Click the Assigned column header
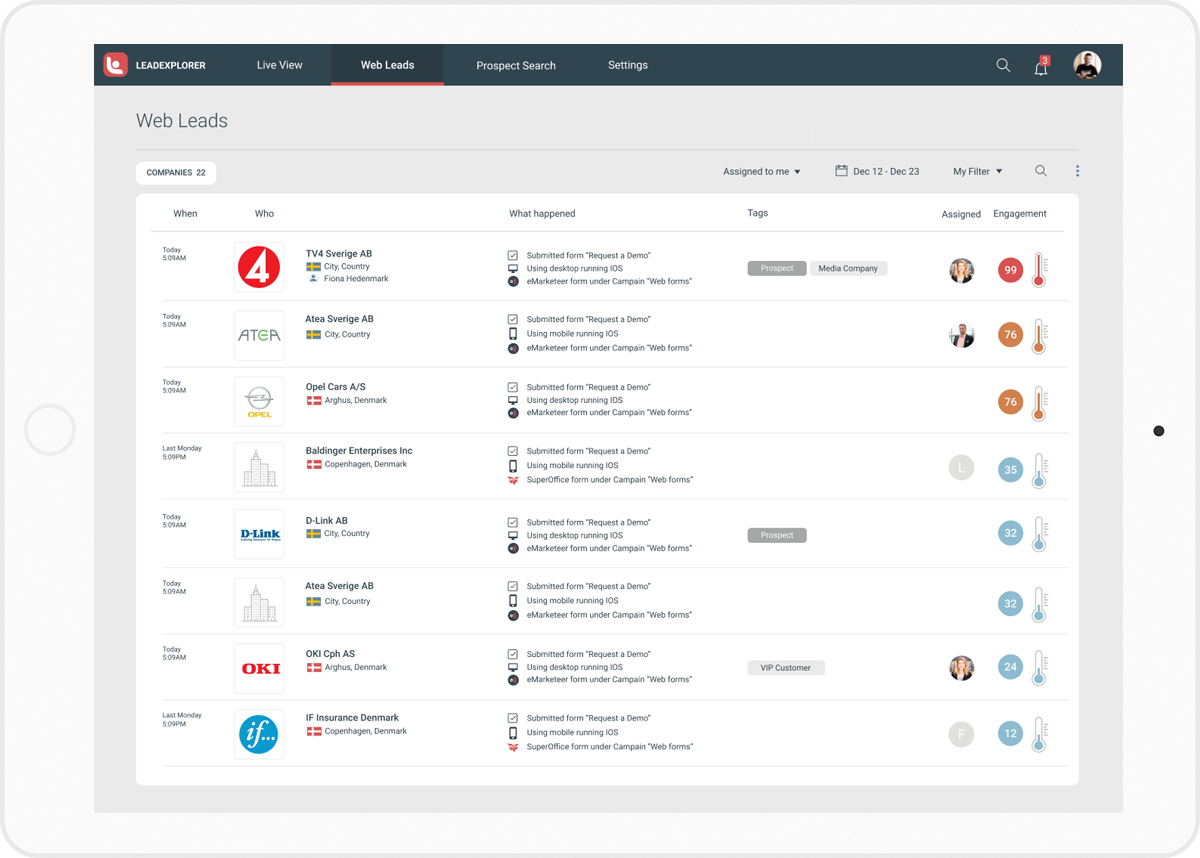1200x858 pixels. [961, 215]
